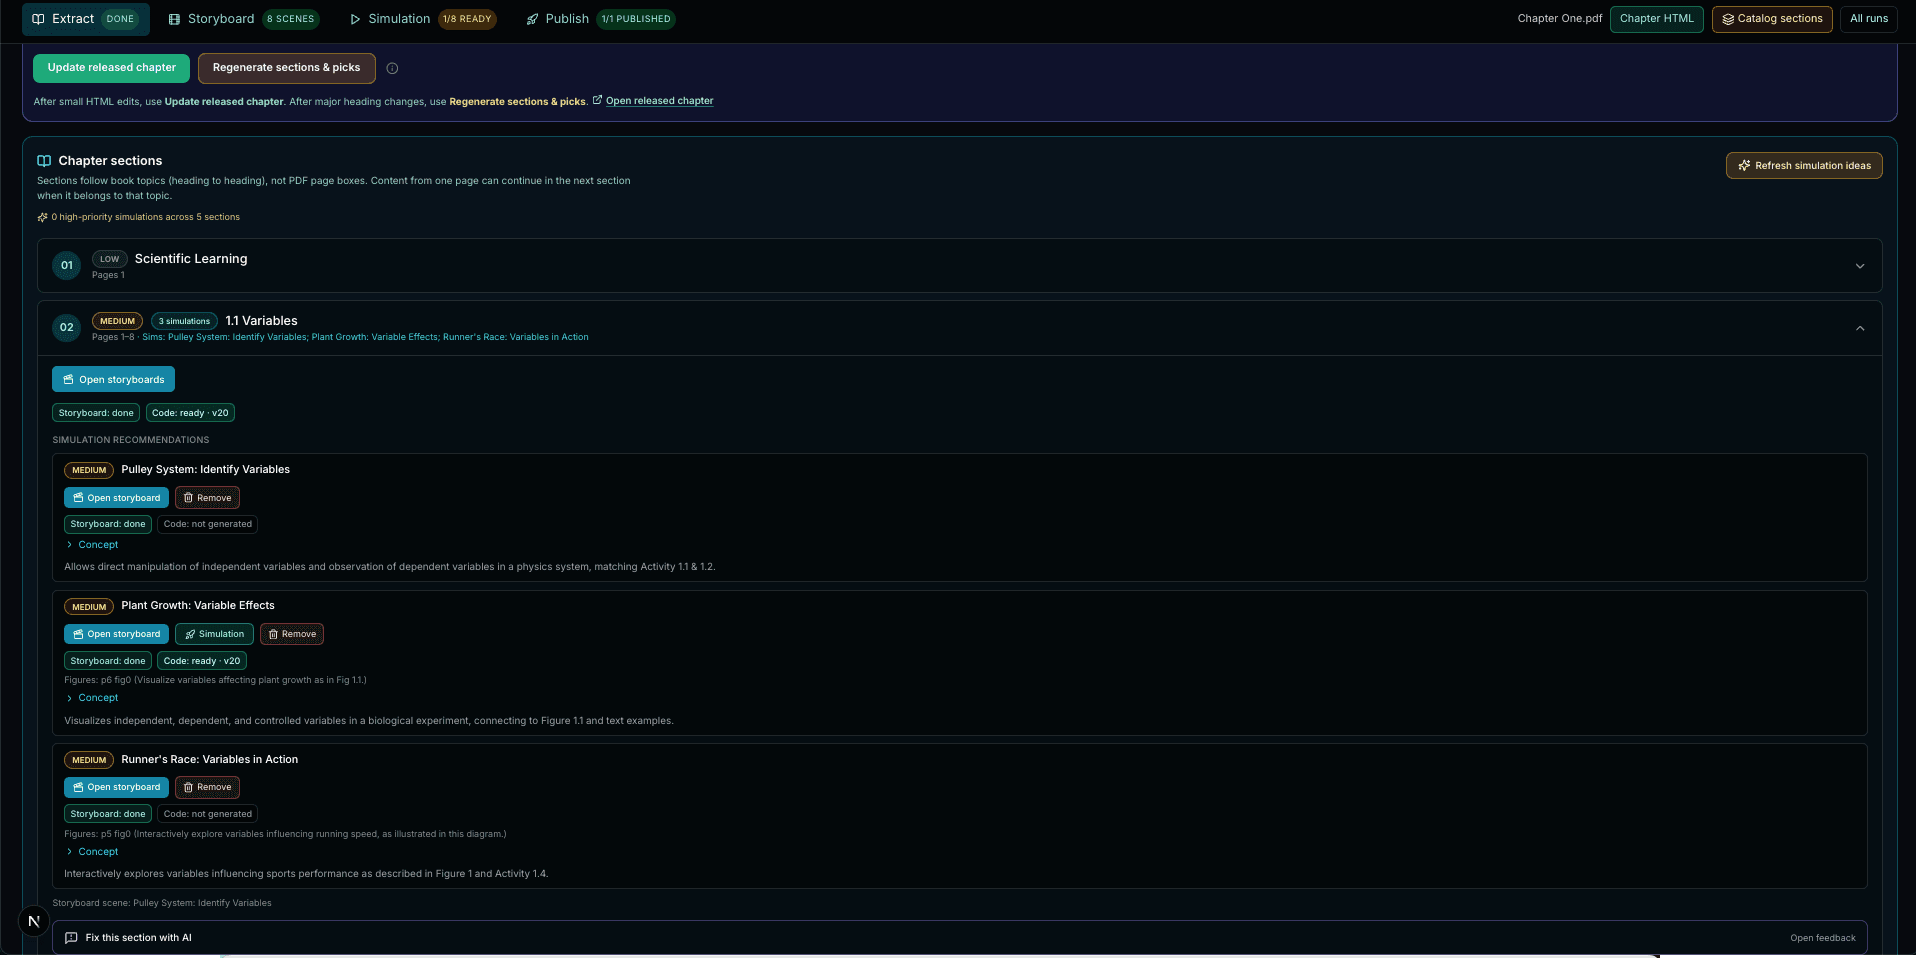1916x958 pixels.
Task: Expand Concept under Pulley System
Action: tap(92, 545)
